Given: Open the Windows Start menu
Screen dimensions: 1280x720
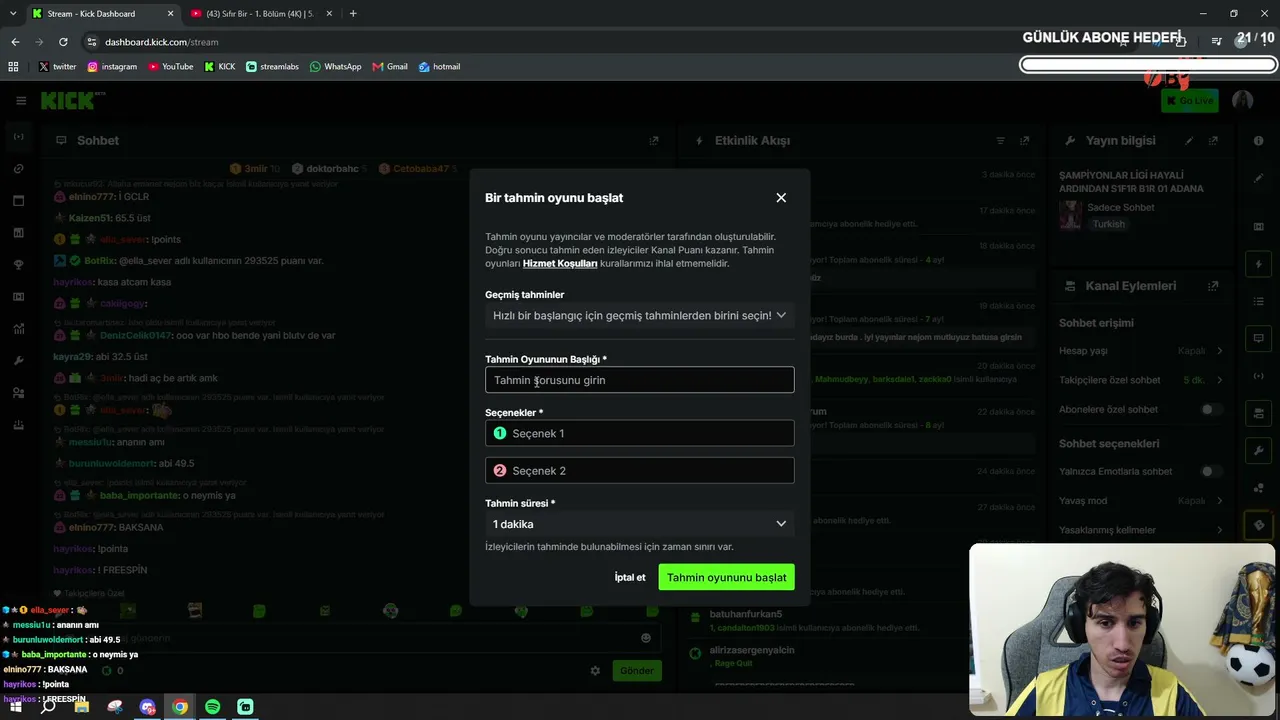Looking at the screenshot, I should 15,707.
